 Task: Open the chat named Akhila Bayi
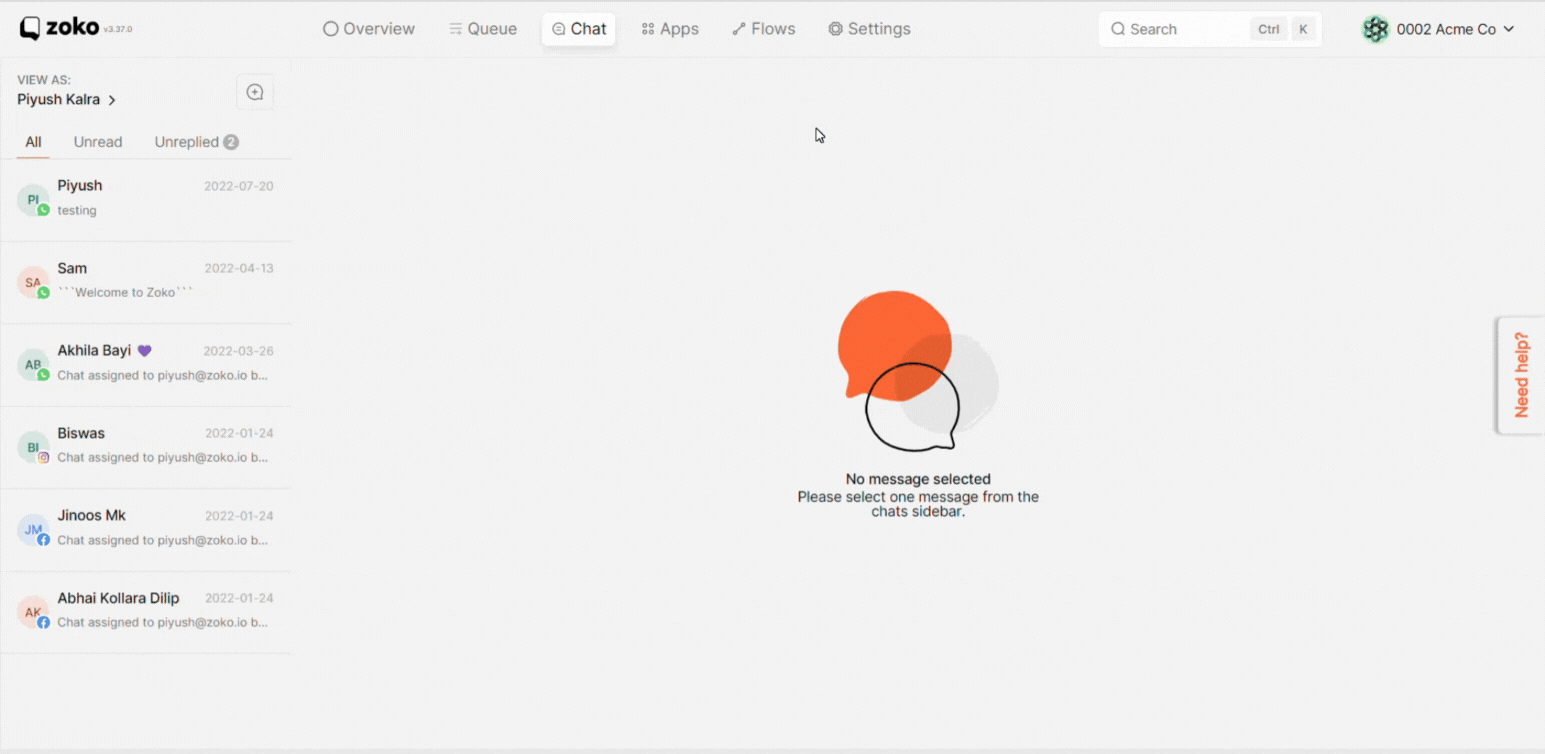click(146, 365)
